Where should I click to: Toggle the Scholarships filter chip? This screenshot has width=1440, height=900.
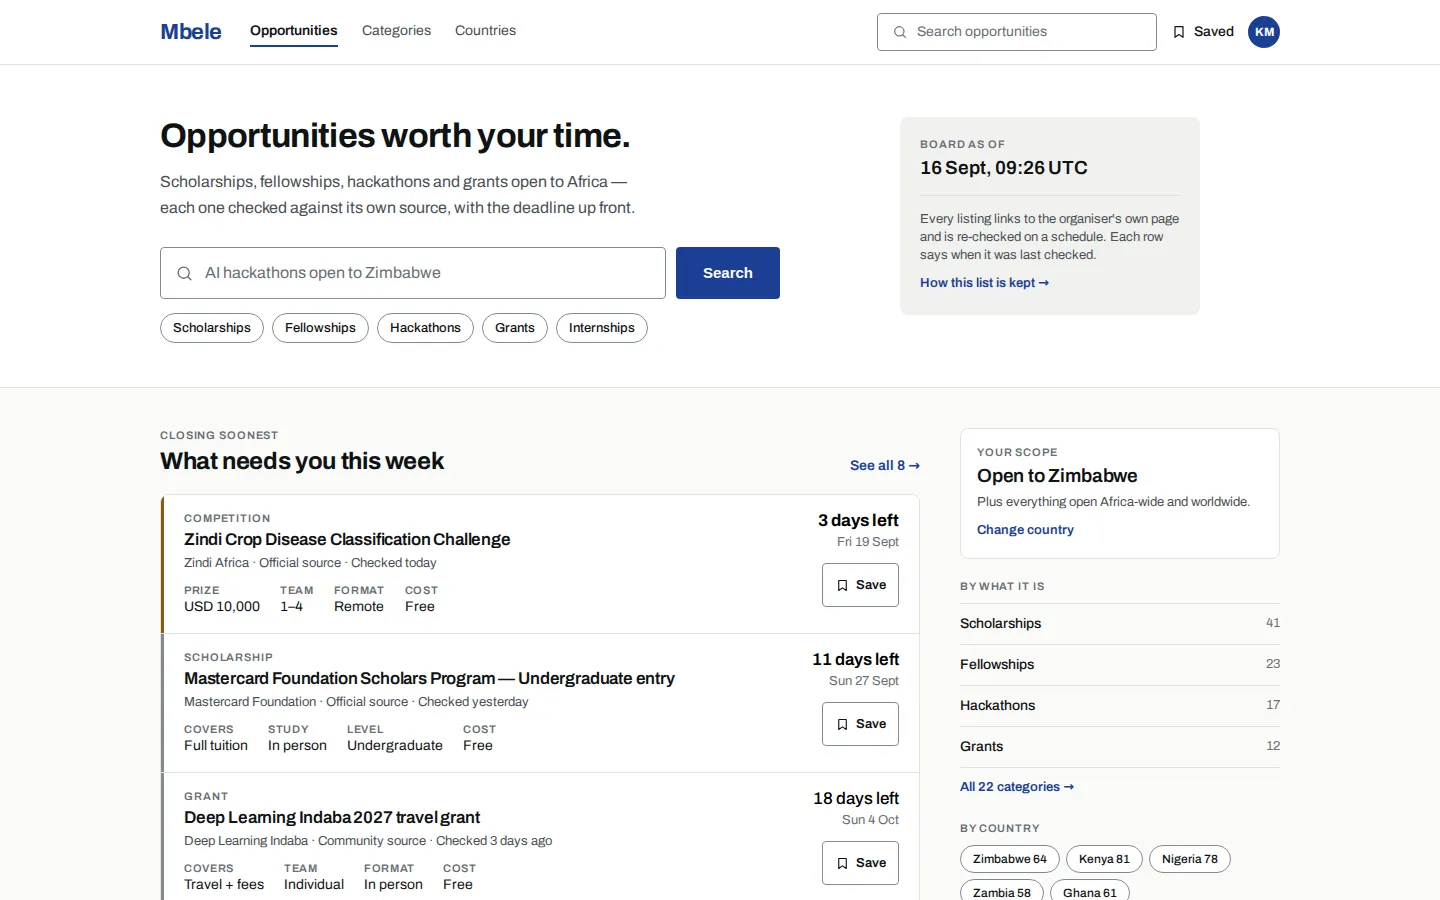(x=212, y=328)
